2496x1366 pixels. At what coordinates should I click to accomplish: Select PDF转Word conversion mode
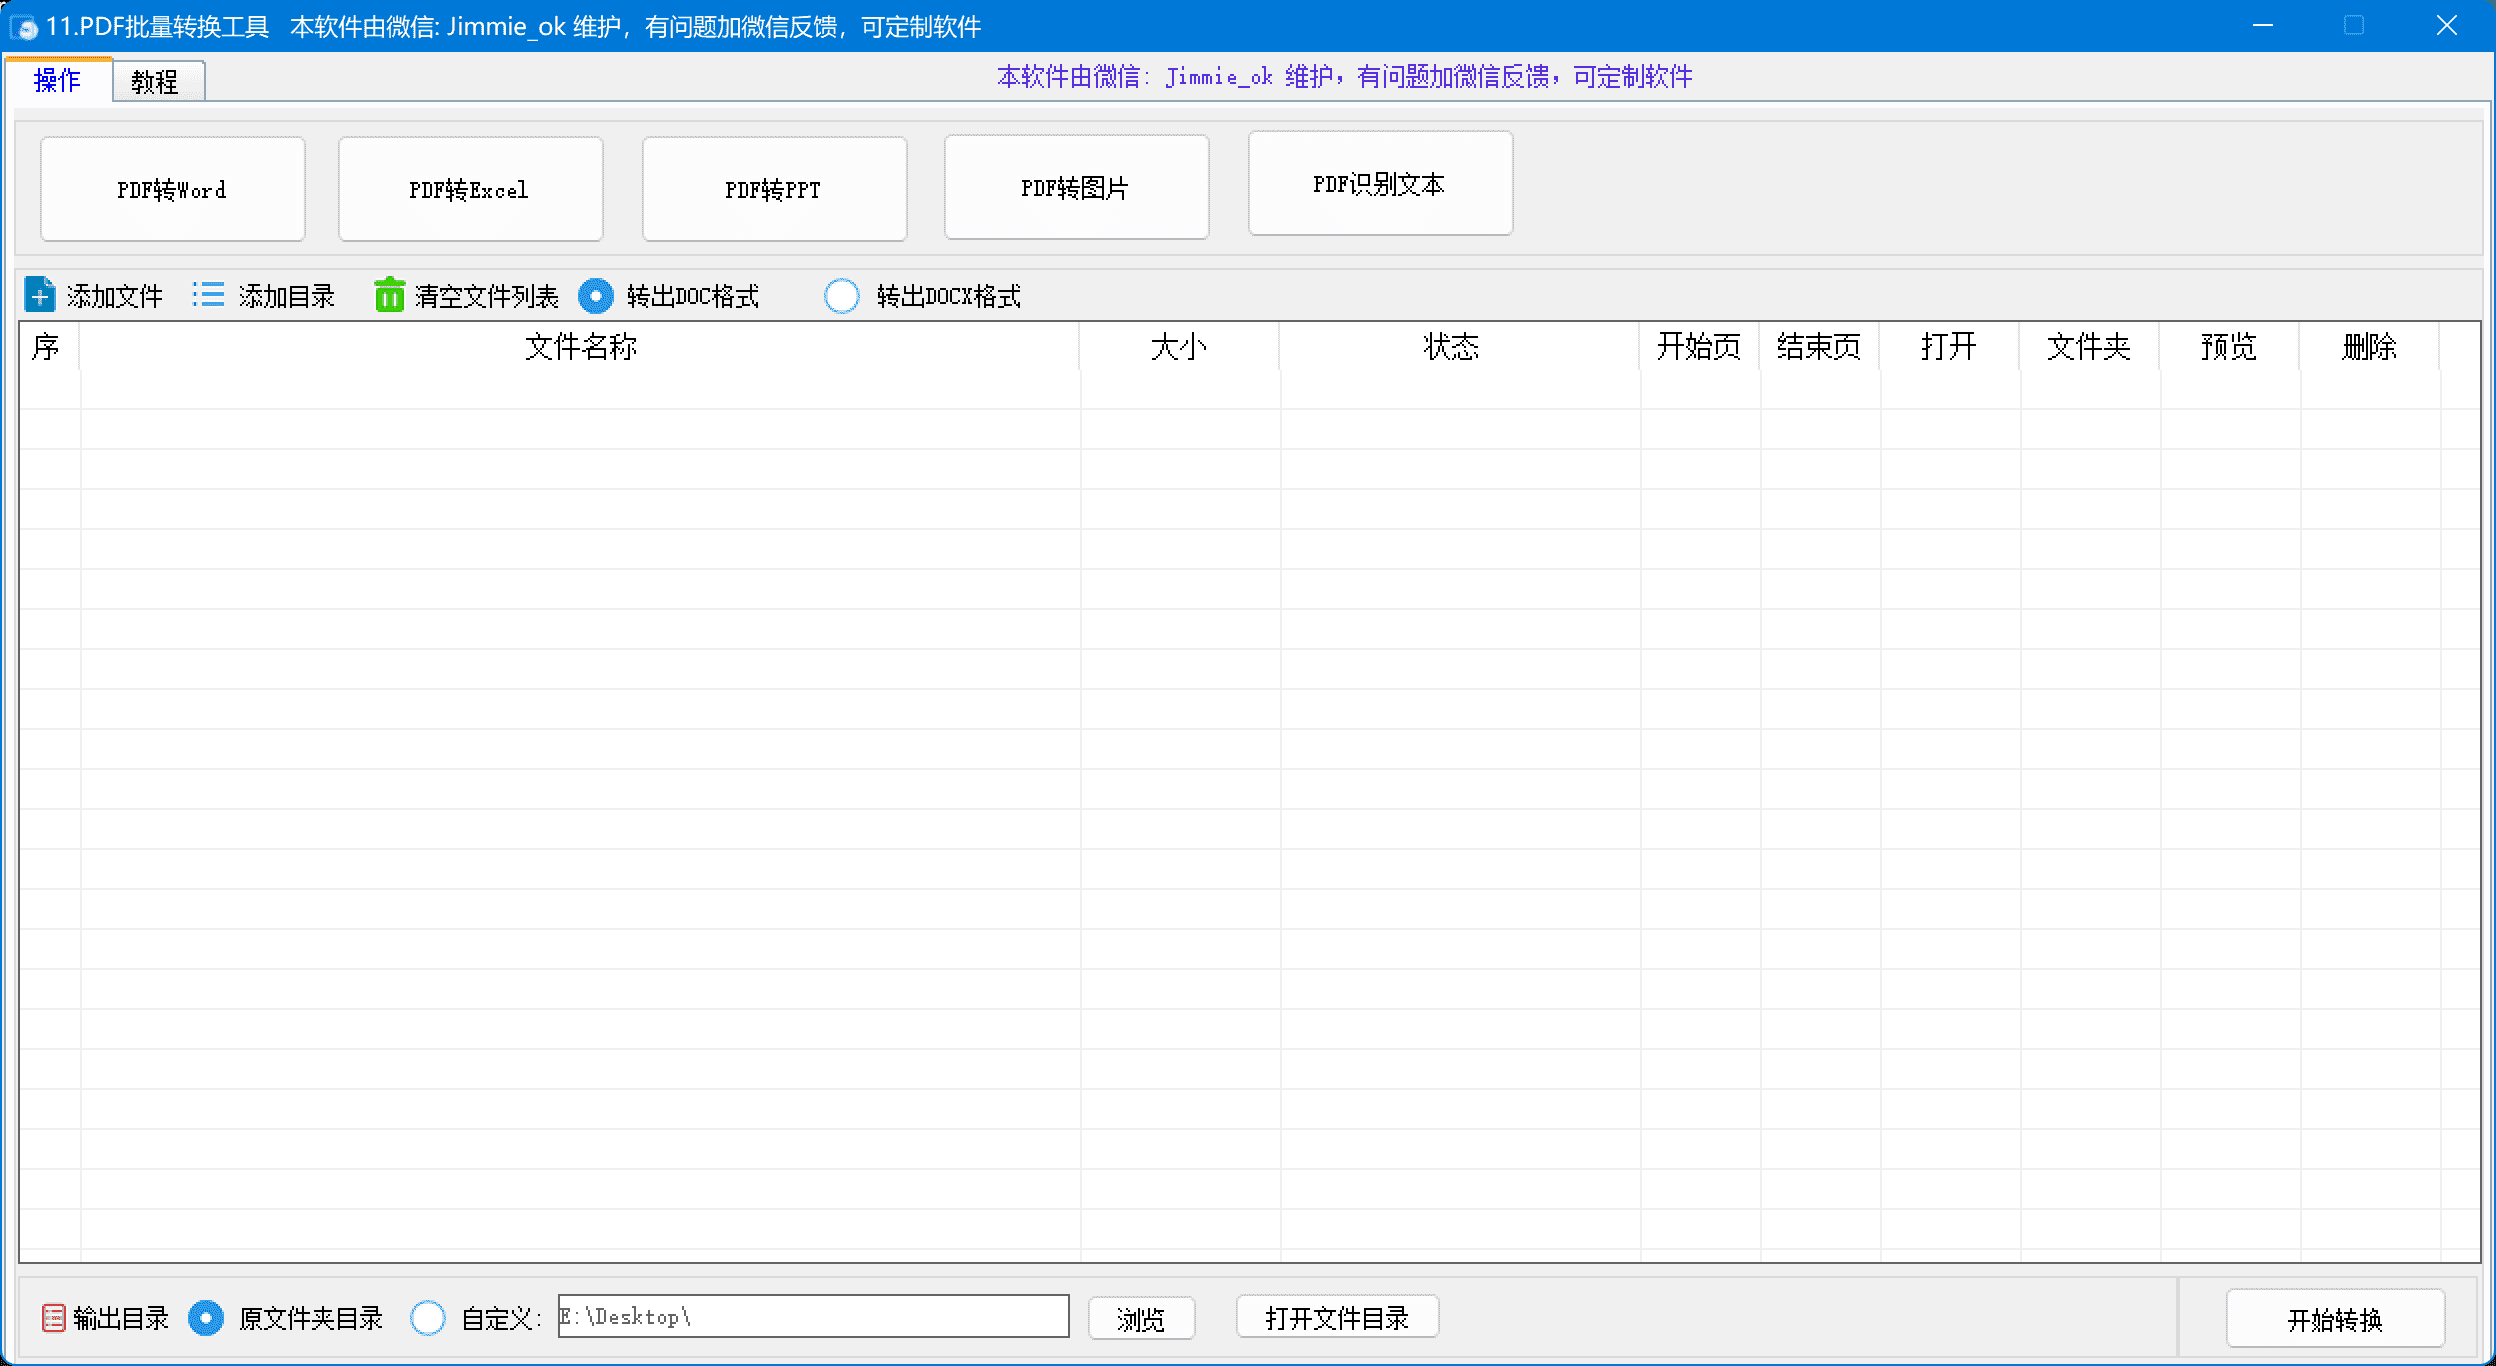[172, 189]
